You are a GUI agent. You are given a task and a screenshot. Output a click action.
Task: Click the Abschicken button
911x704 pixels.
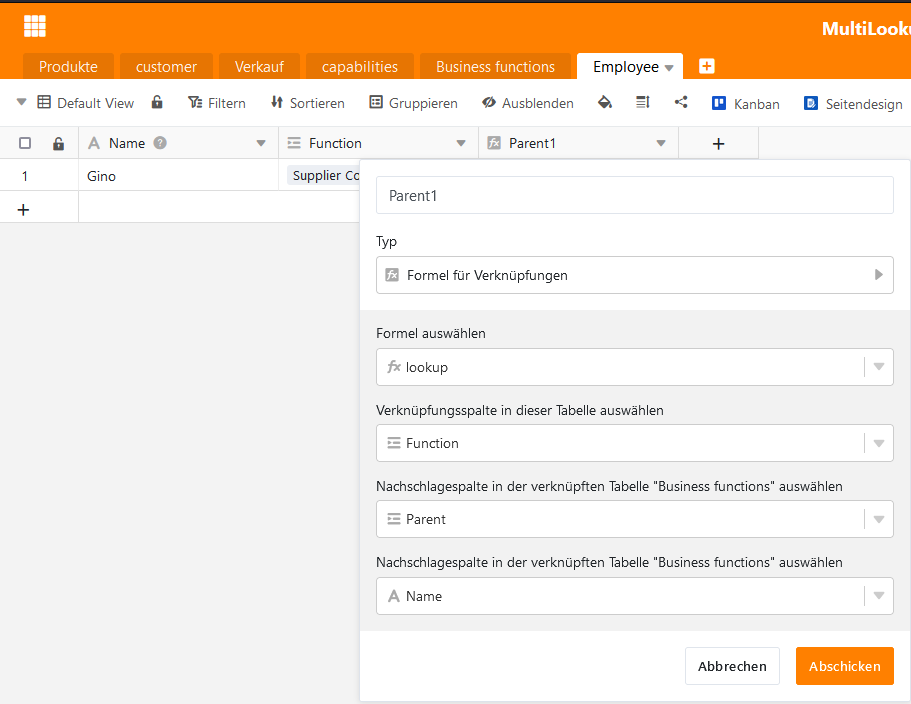coord(844,666)
